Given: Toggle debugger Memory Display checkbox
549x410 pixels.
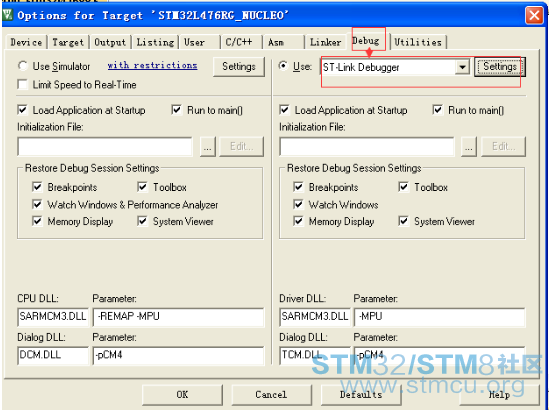Looking at the screenshot, I should [298, 221].
